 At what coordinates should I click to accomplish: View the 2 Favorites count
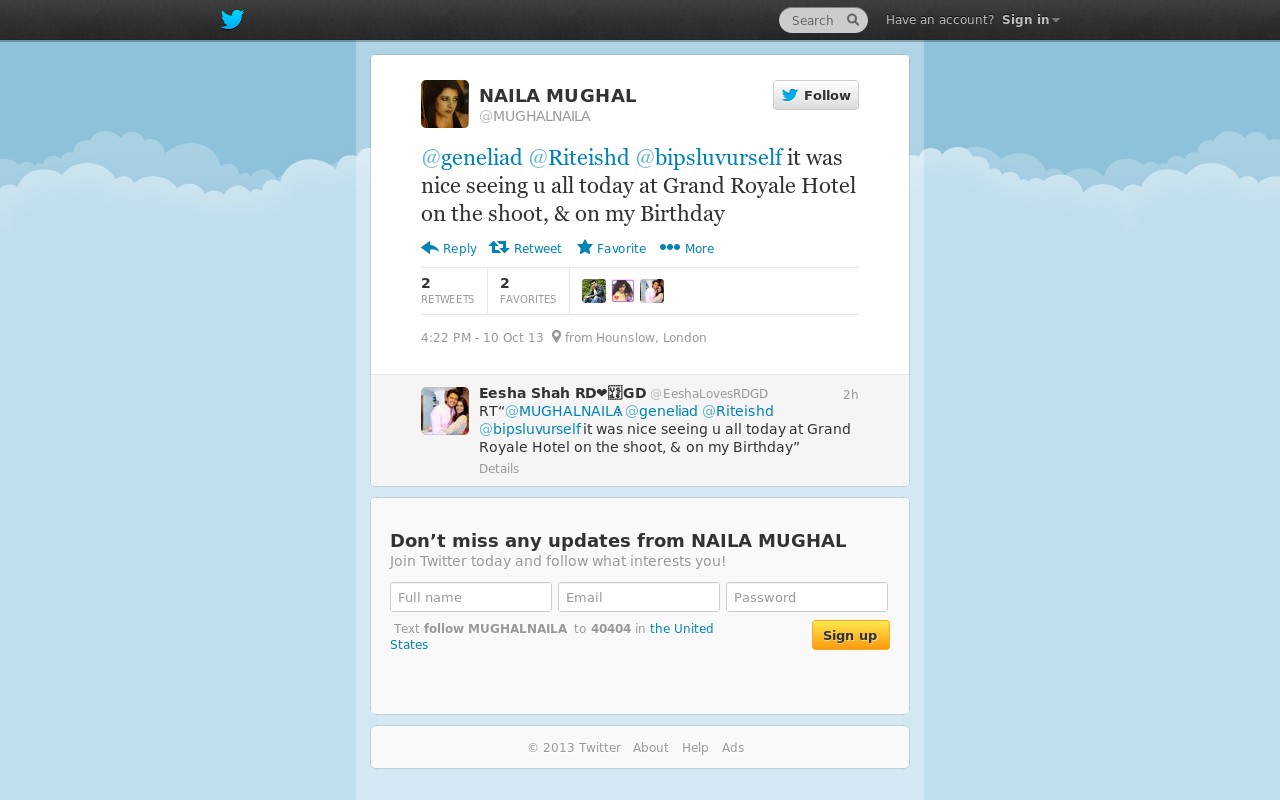point(528,290)
